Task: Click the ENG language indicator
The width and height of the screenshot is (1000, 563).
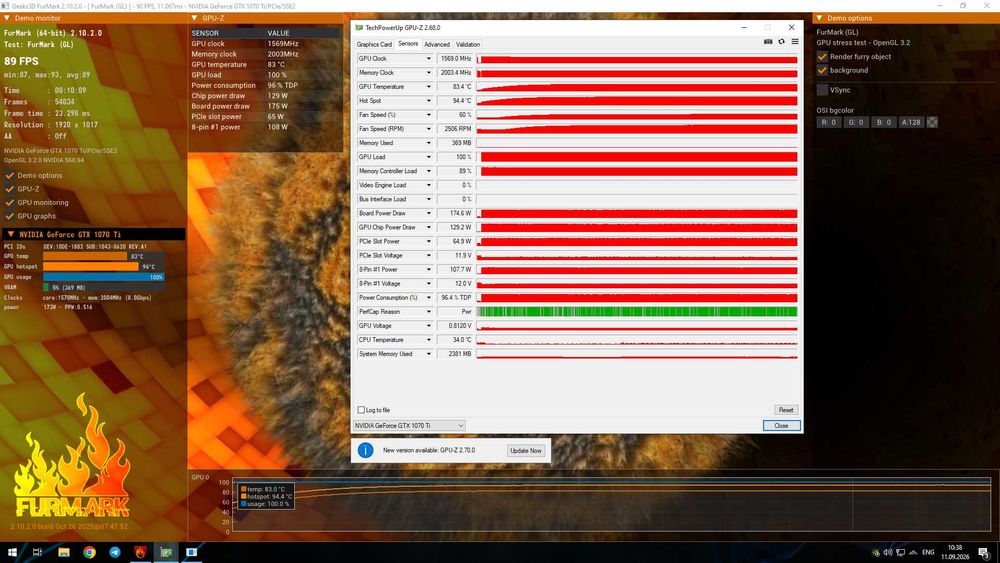Action: (x=928, y=552)
